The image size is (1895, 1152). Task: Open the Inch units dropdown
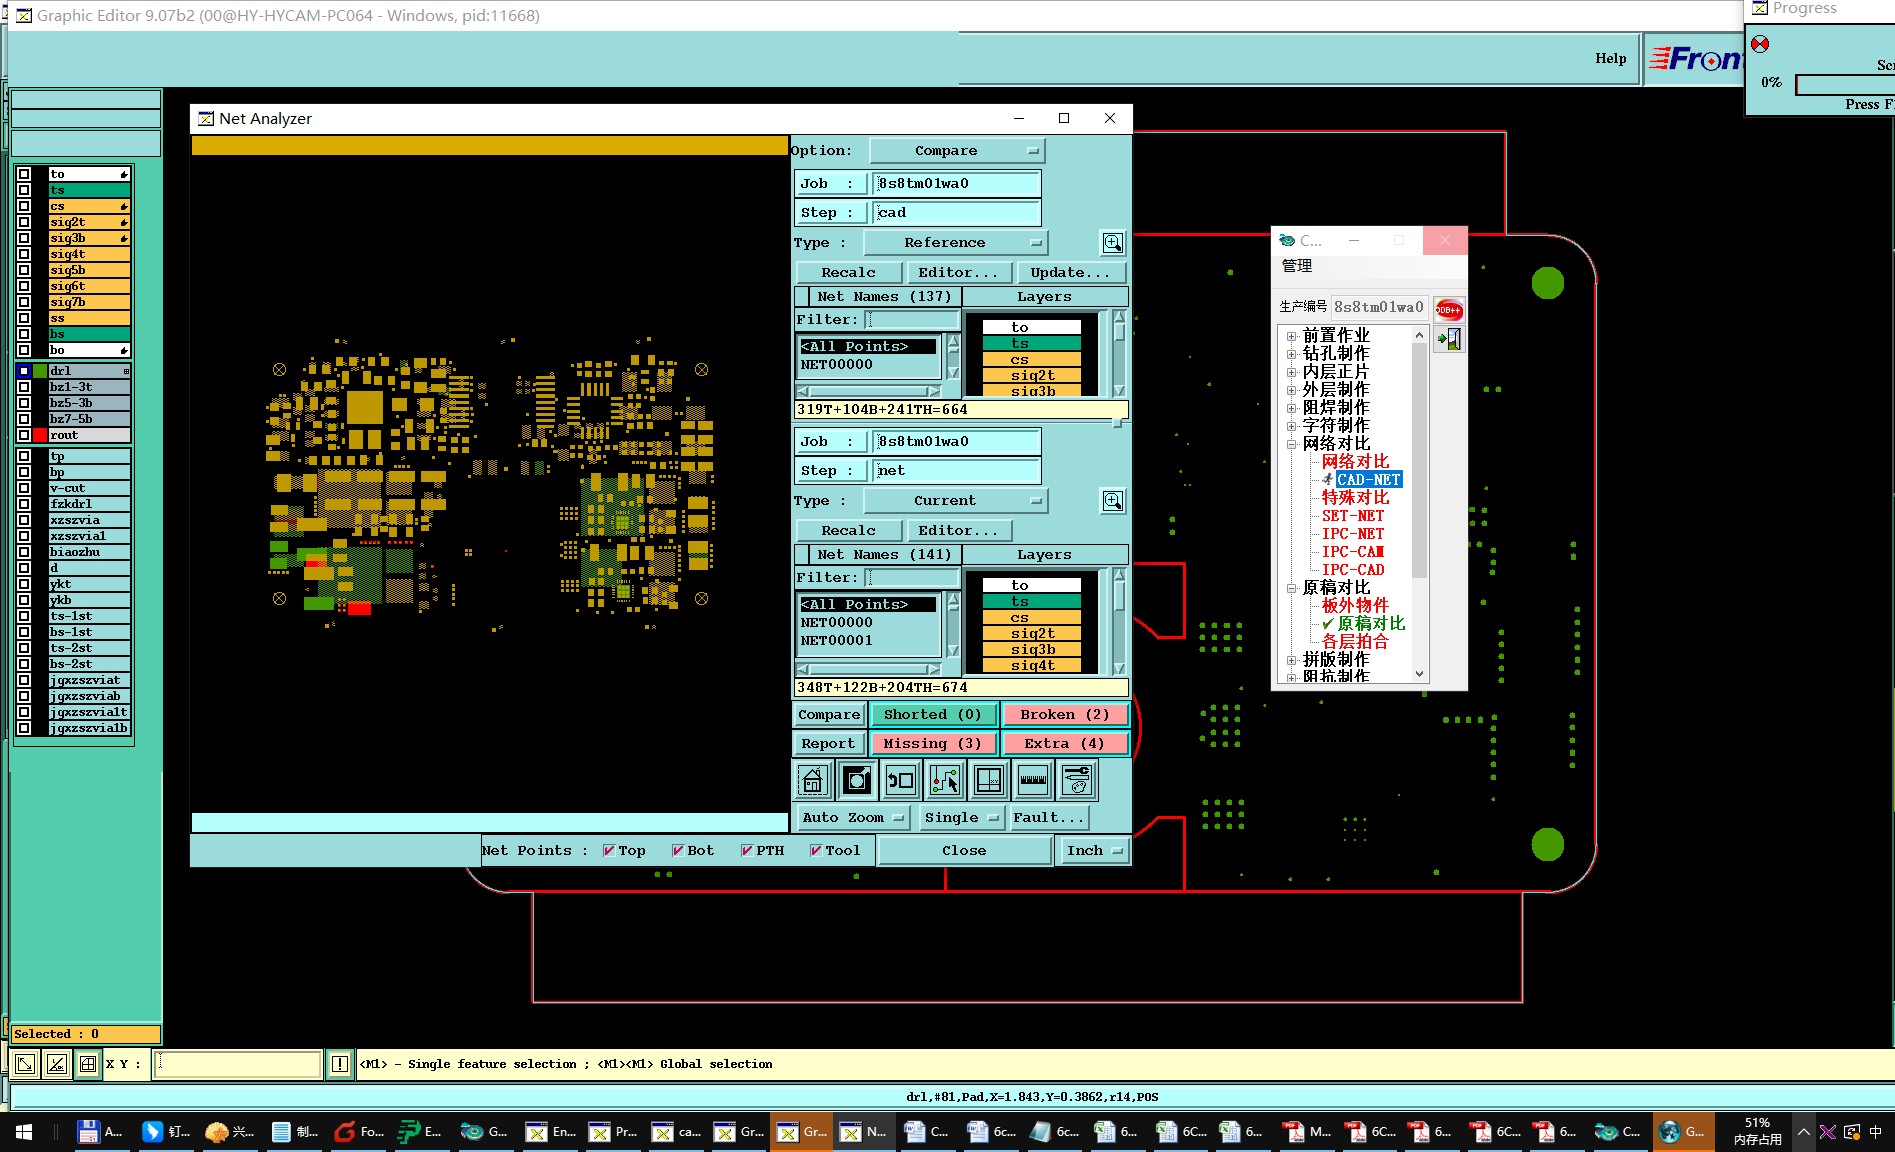coord(1093,851)
